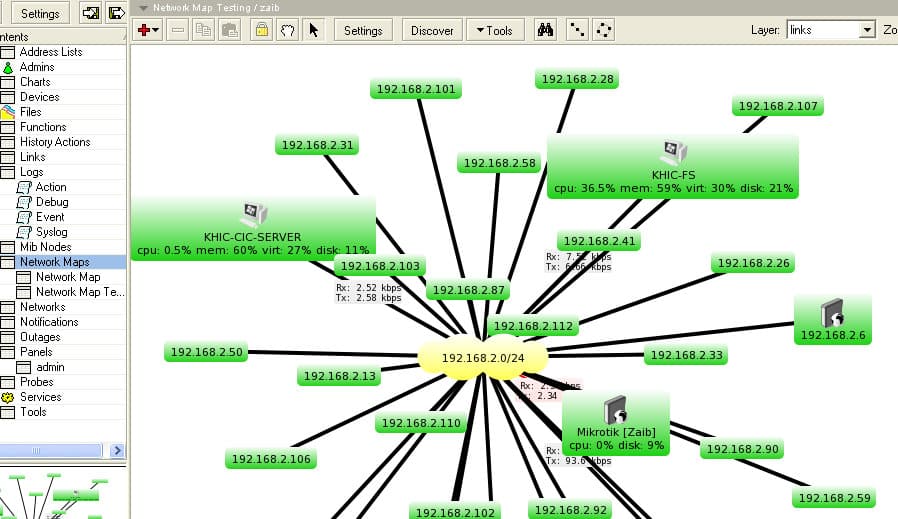Screen dimensions: 898x519
Task: Click the 192.168.2.0/24 network cloud
Action: [x=483, y=358]
